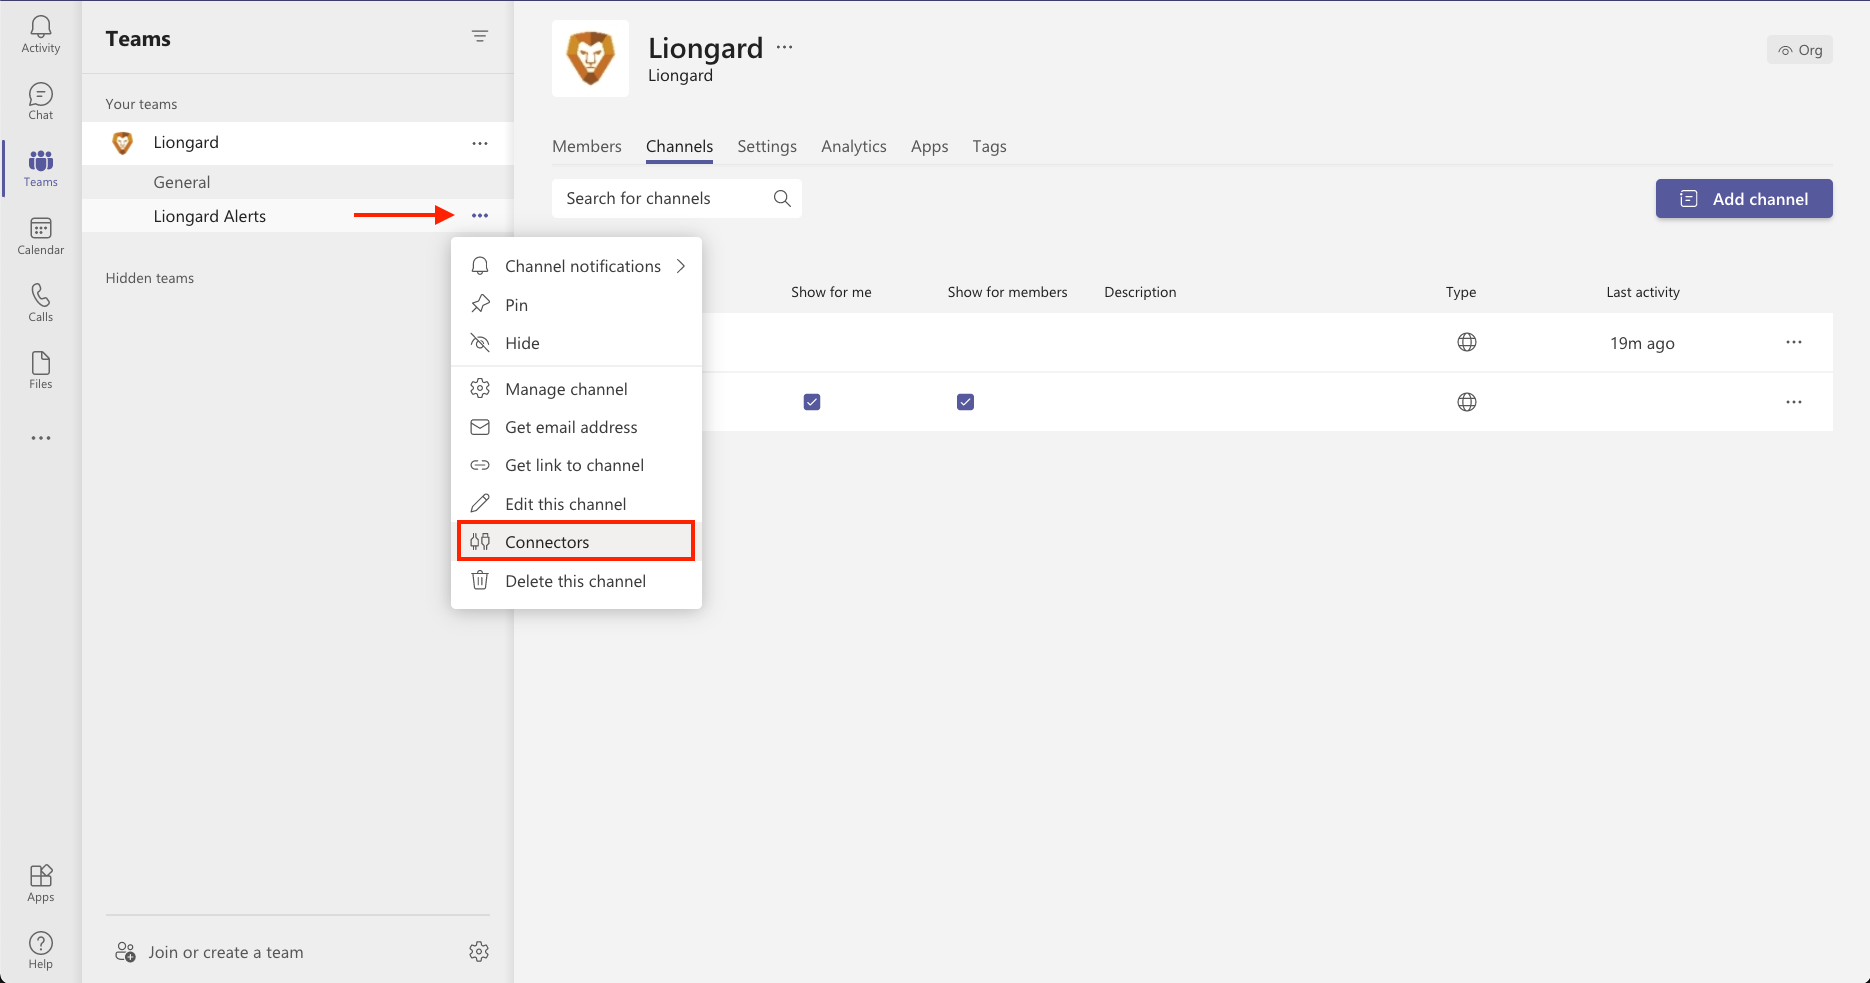Open the manage teams gear icon
1870x983 pixels.
tap(479, 952)
